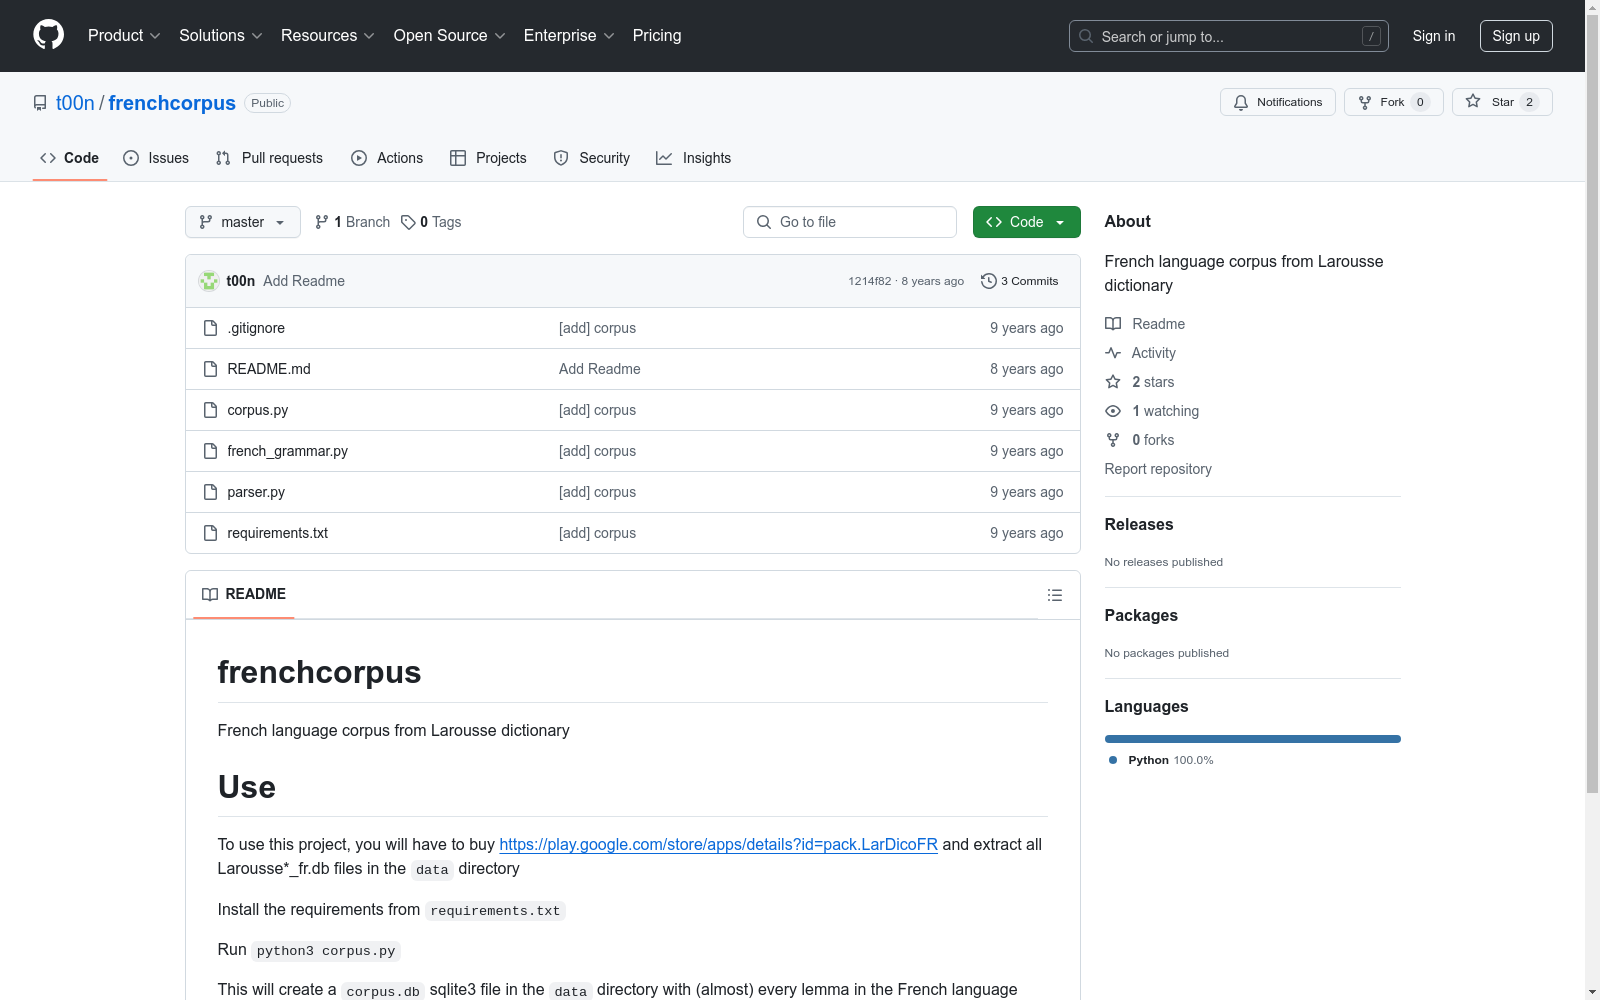Viewport: 1600px width, 1000px height.
Task: Open the Packages heading link
Action: (x=1141, y=615)
